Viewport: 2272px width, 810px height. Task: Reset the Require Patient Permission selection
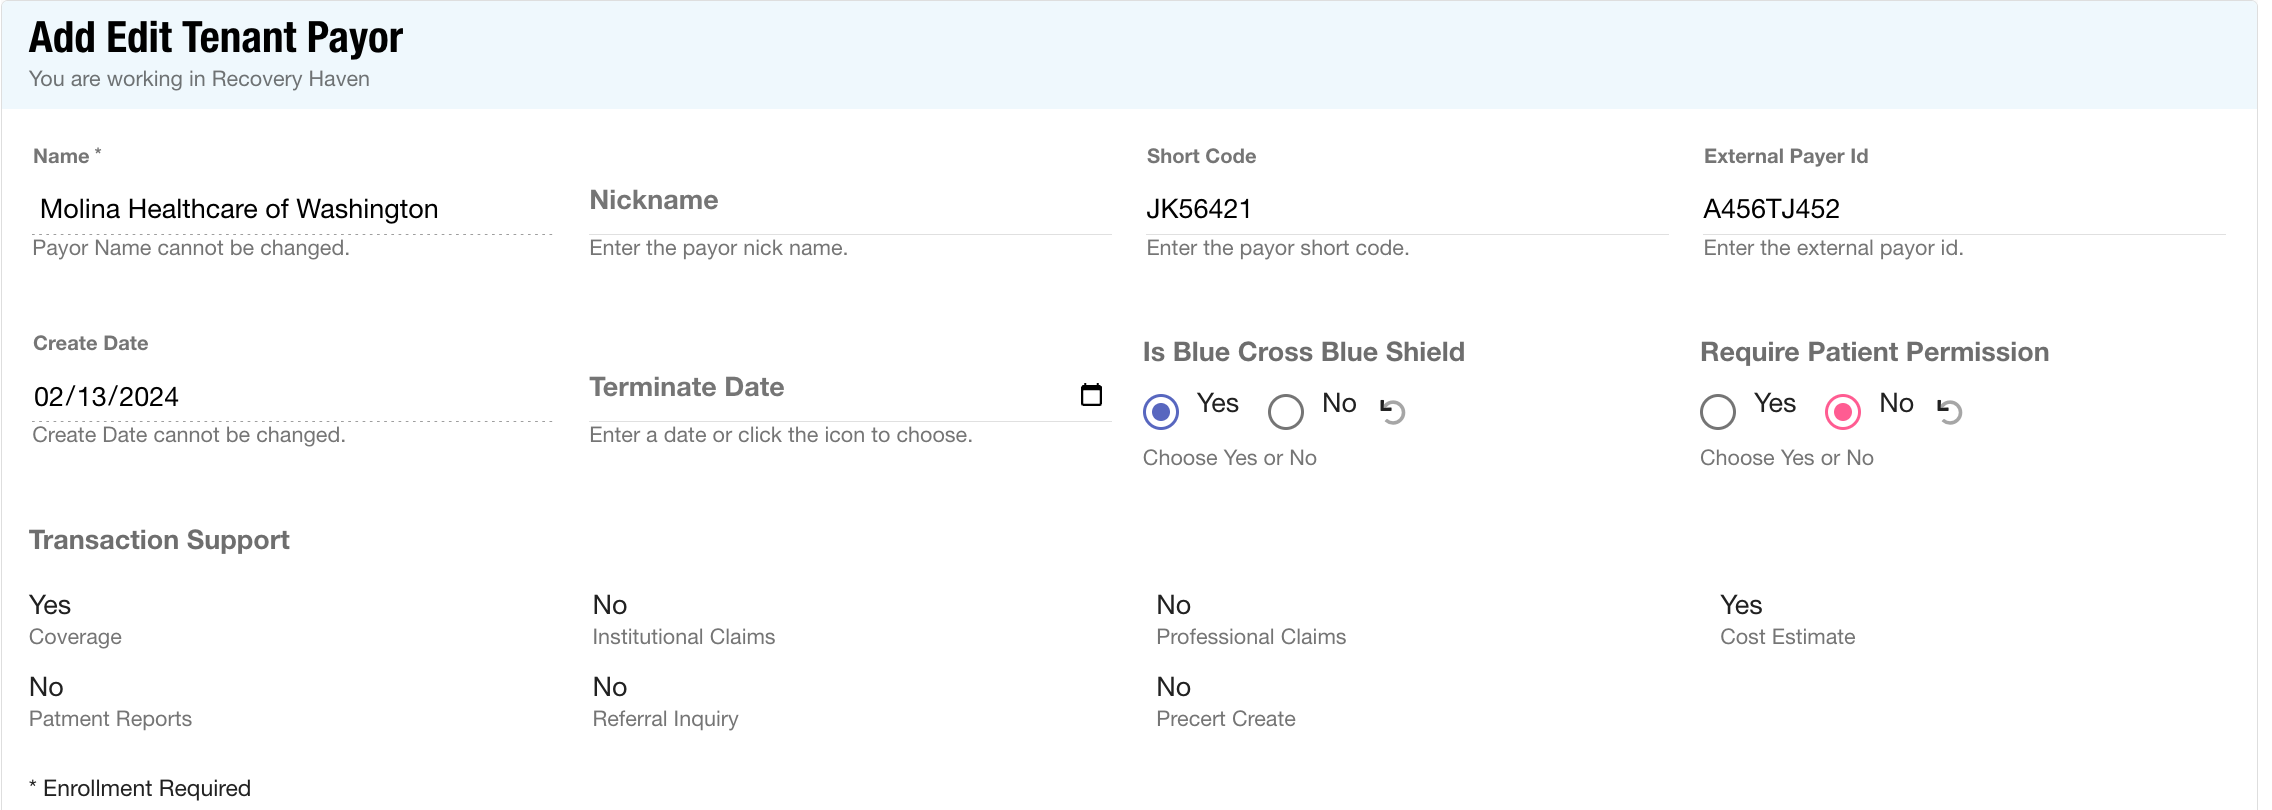click(x=1949, y=410)
